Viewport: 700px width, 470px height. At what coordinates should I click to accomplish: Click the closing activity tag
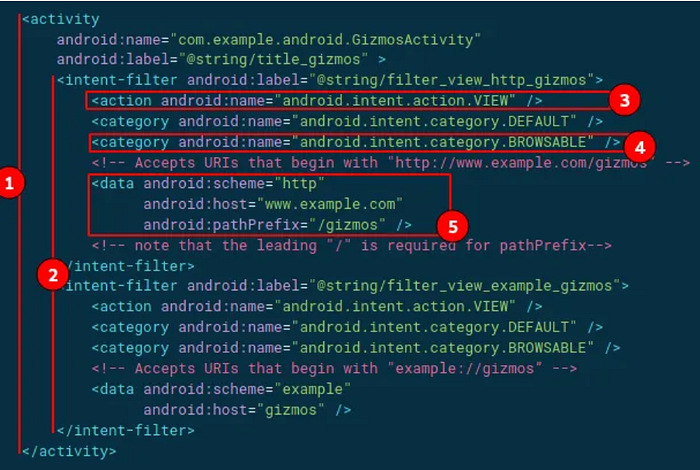click(x=69, y=451)
